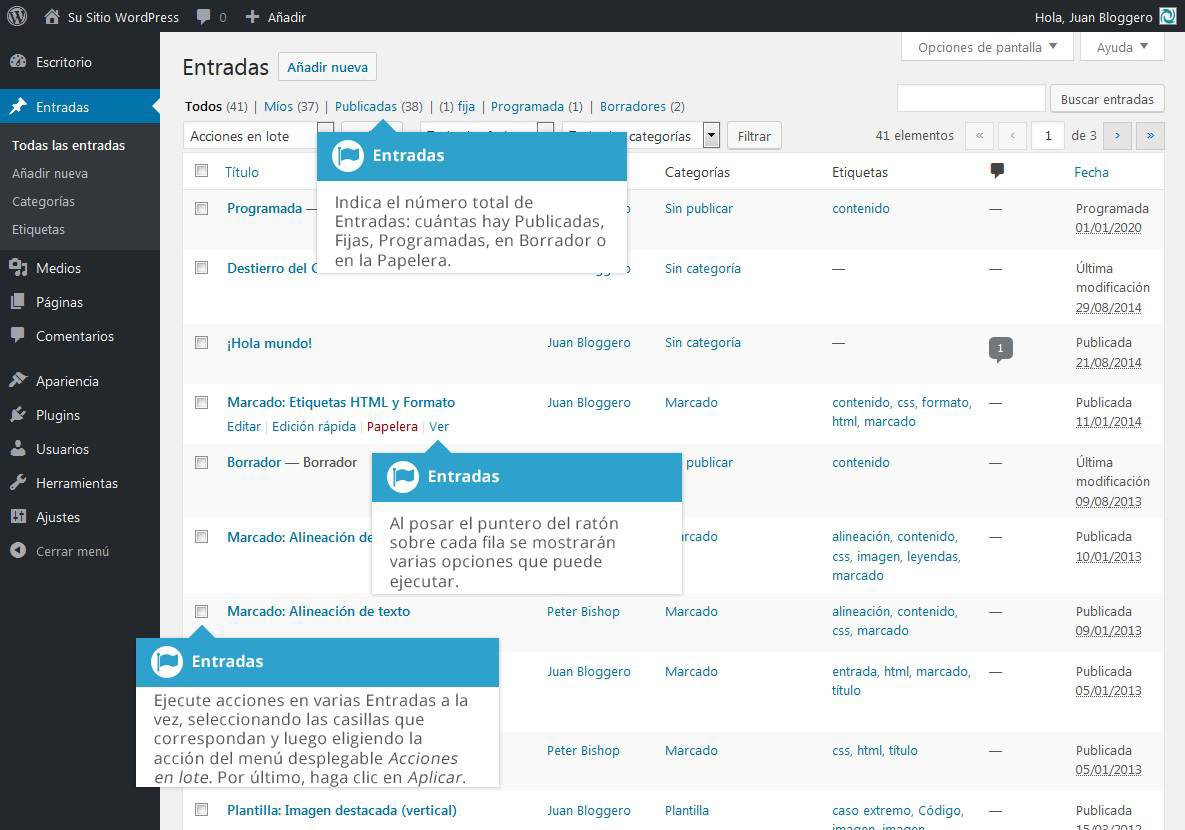Filter entries by the formato tag
This screenshot has height=830, width=1185.
pos(945,402)
